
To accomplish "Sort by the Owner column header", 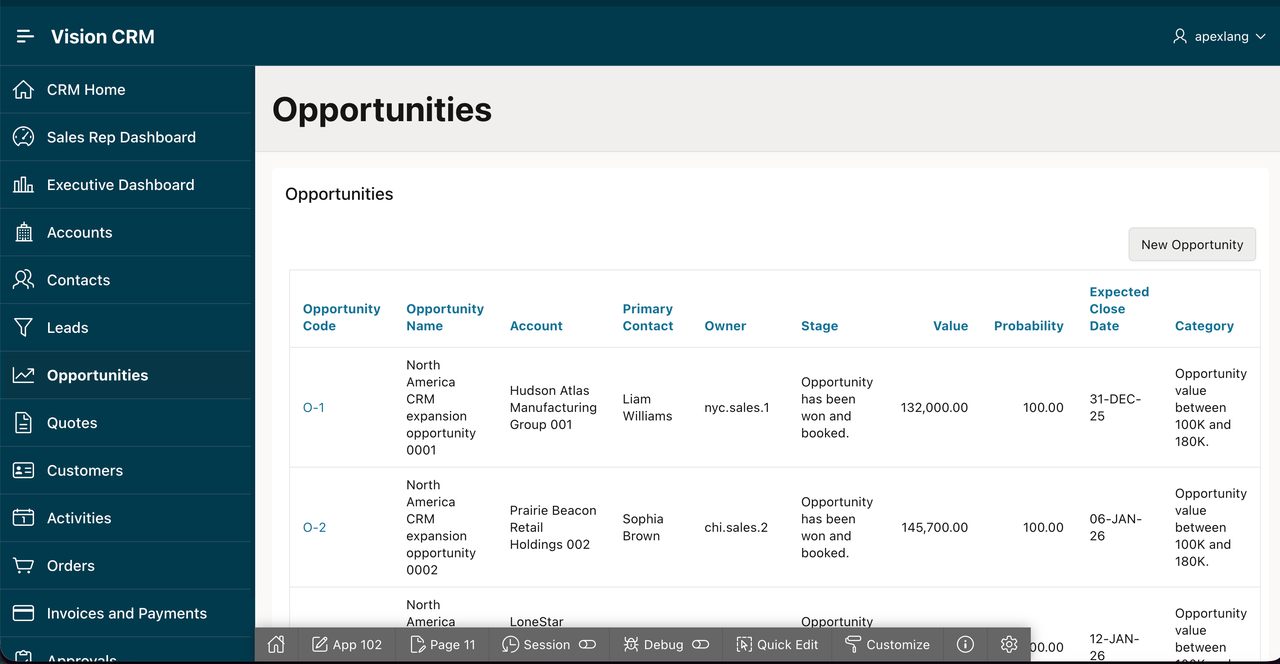I will click(725, 326).
